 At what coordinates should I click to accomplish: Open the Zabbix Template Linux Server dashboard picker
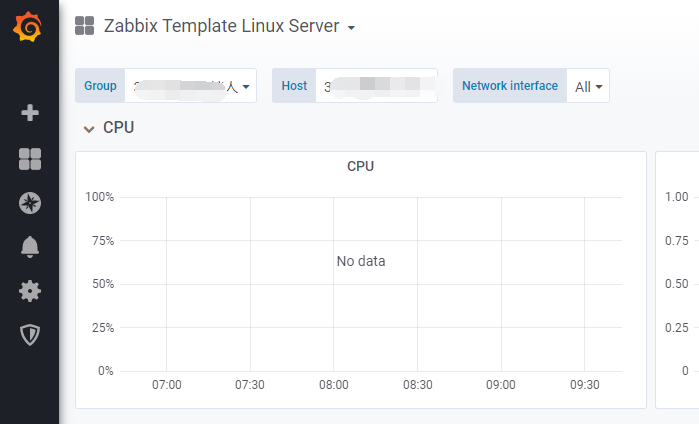pos(229,26)
